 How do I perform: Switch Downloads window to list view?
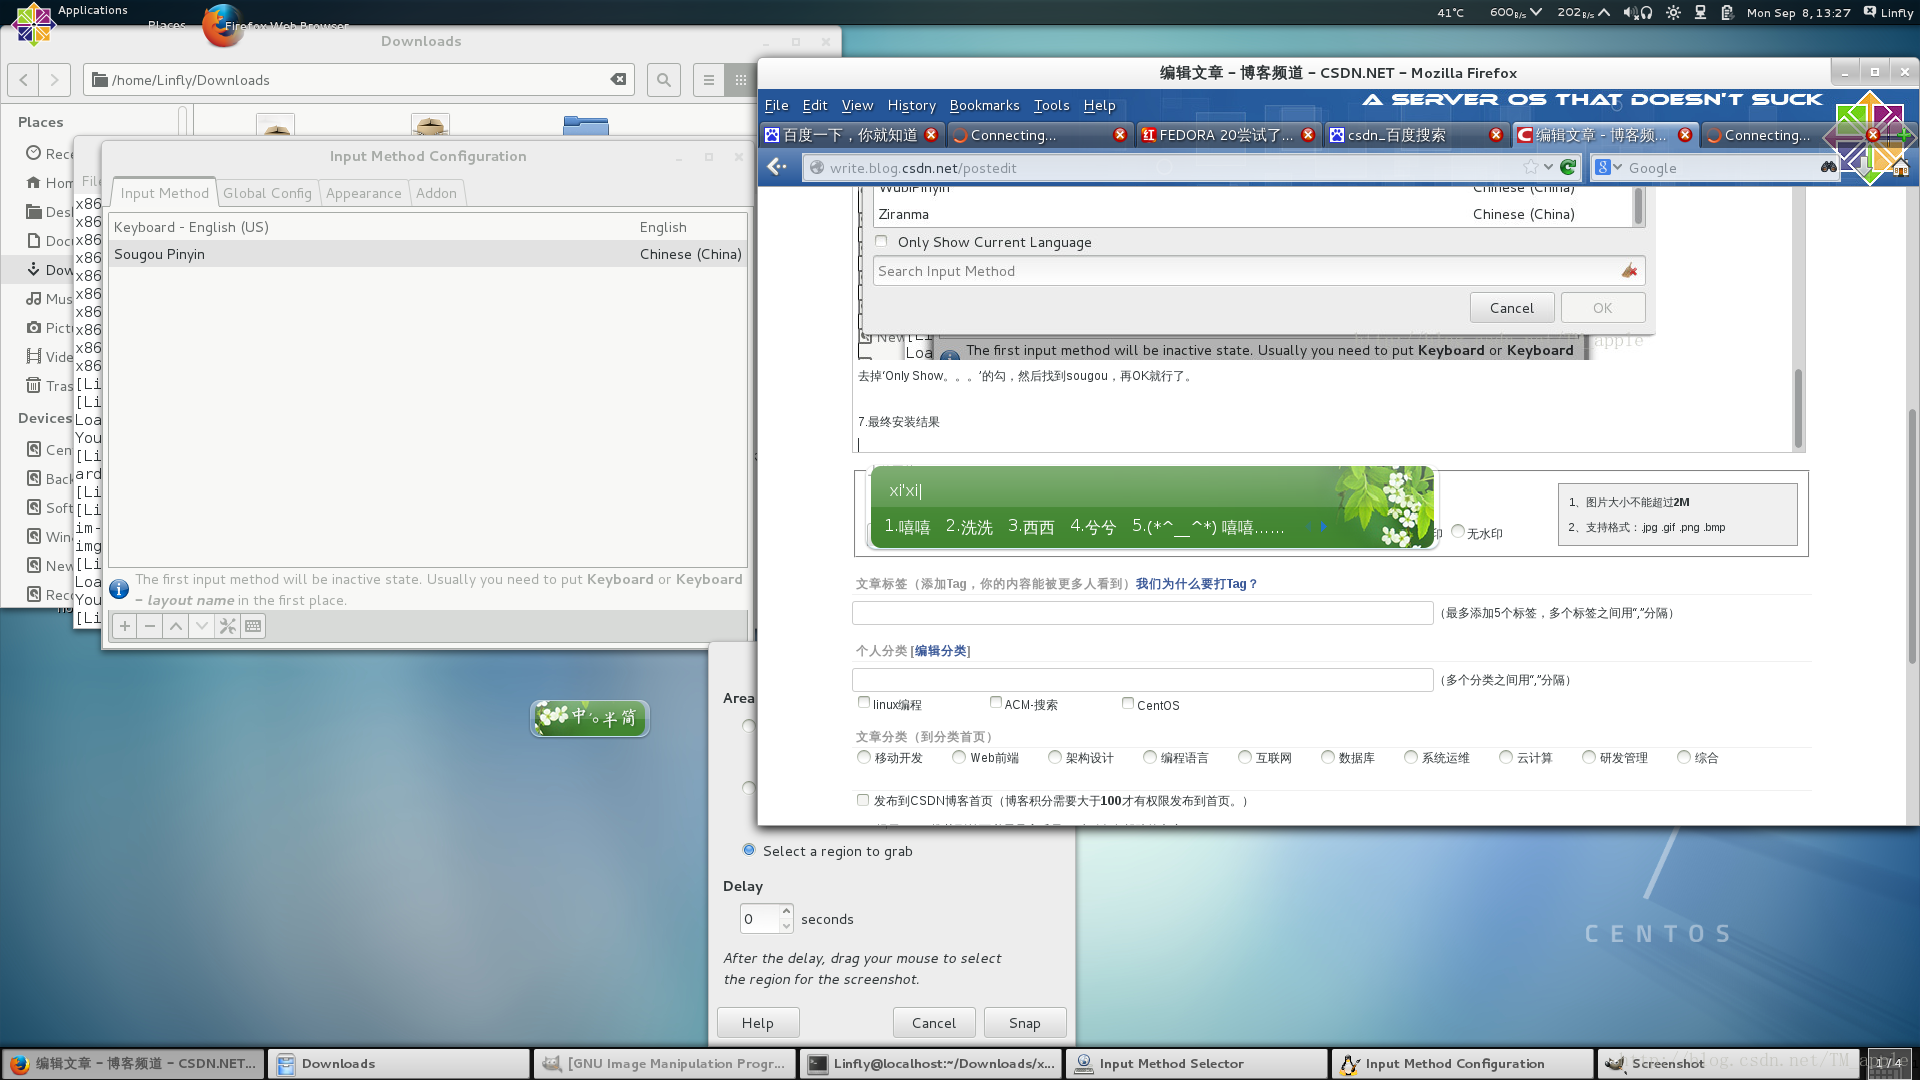point(709,80)
